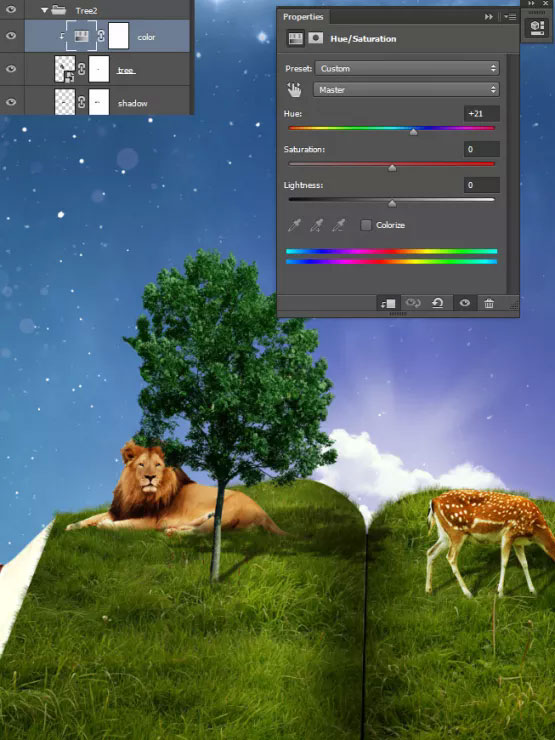The image size is (555, 740).
Task: Click the Hue label
Action: click(293, 114)
